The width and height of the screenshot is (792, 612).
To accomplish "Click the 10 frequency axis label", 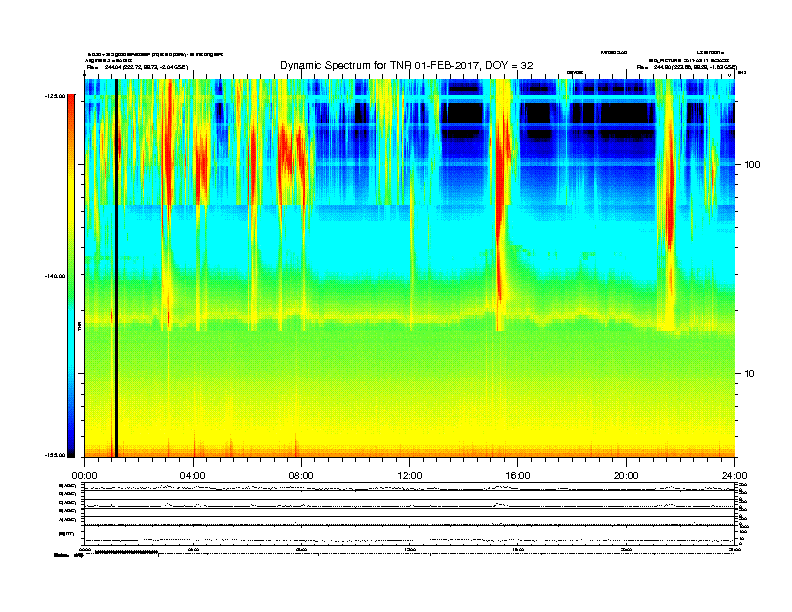I will [x=750, y=374].
